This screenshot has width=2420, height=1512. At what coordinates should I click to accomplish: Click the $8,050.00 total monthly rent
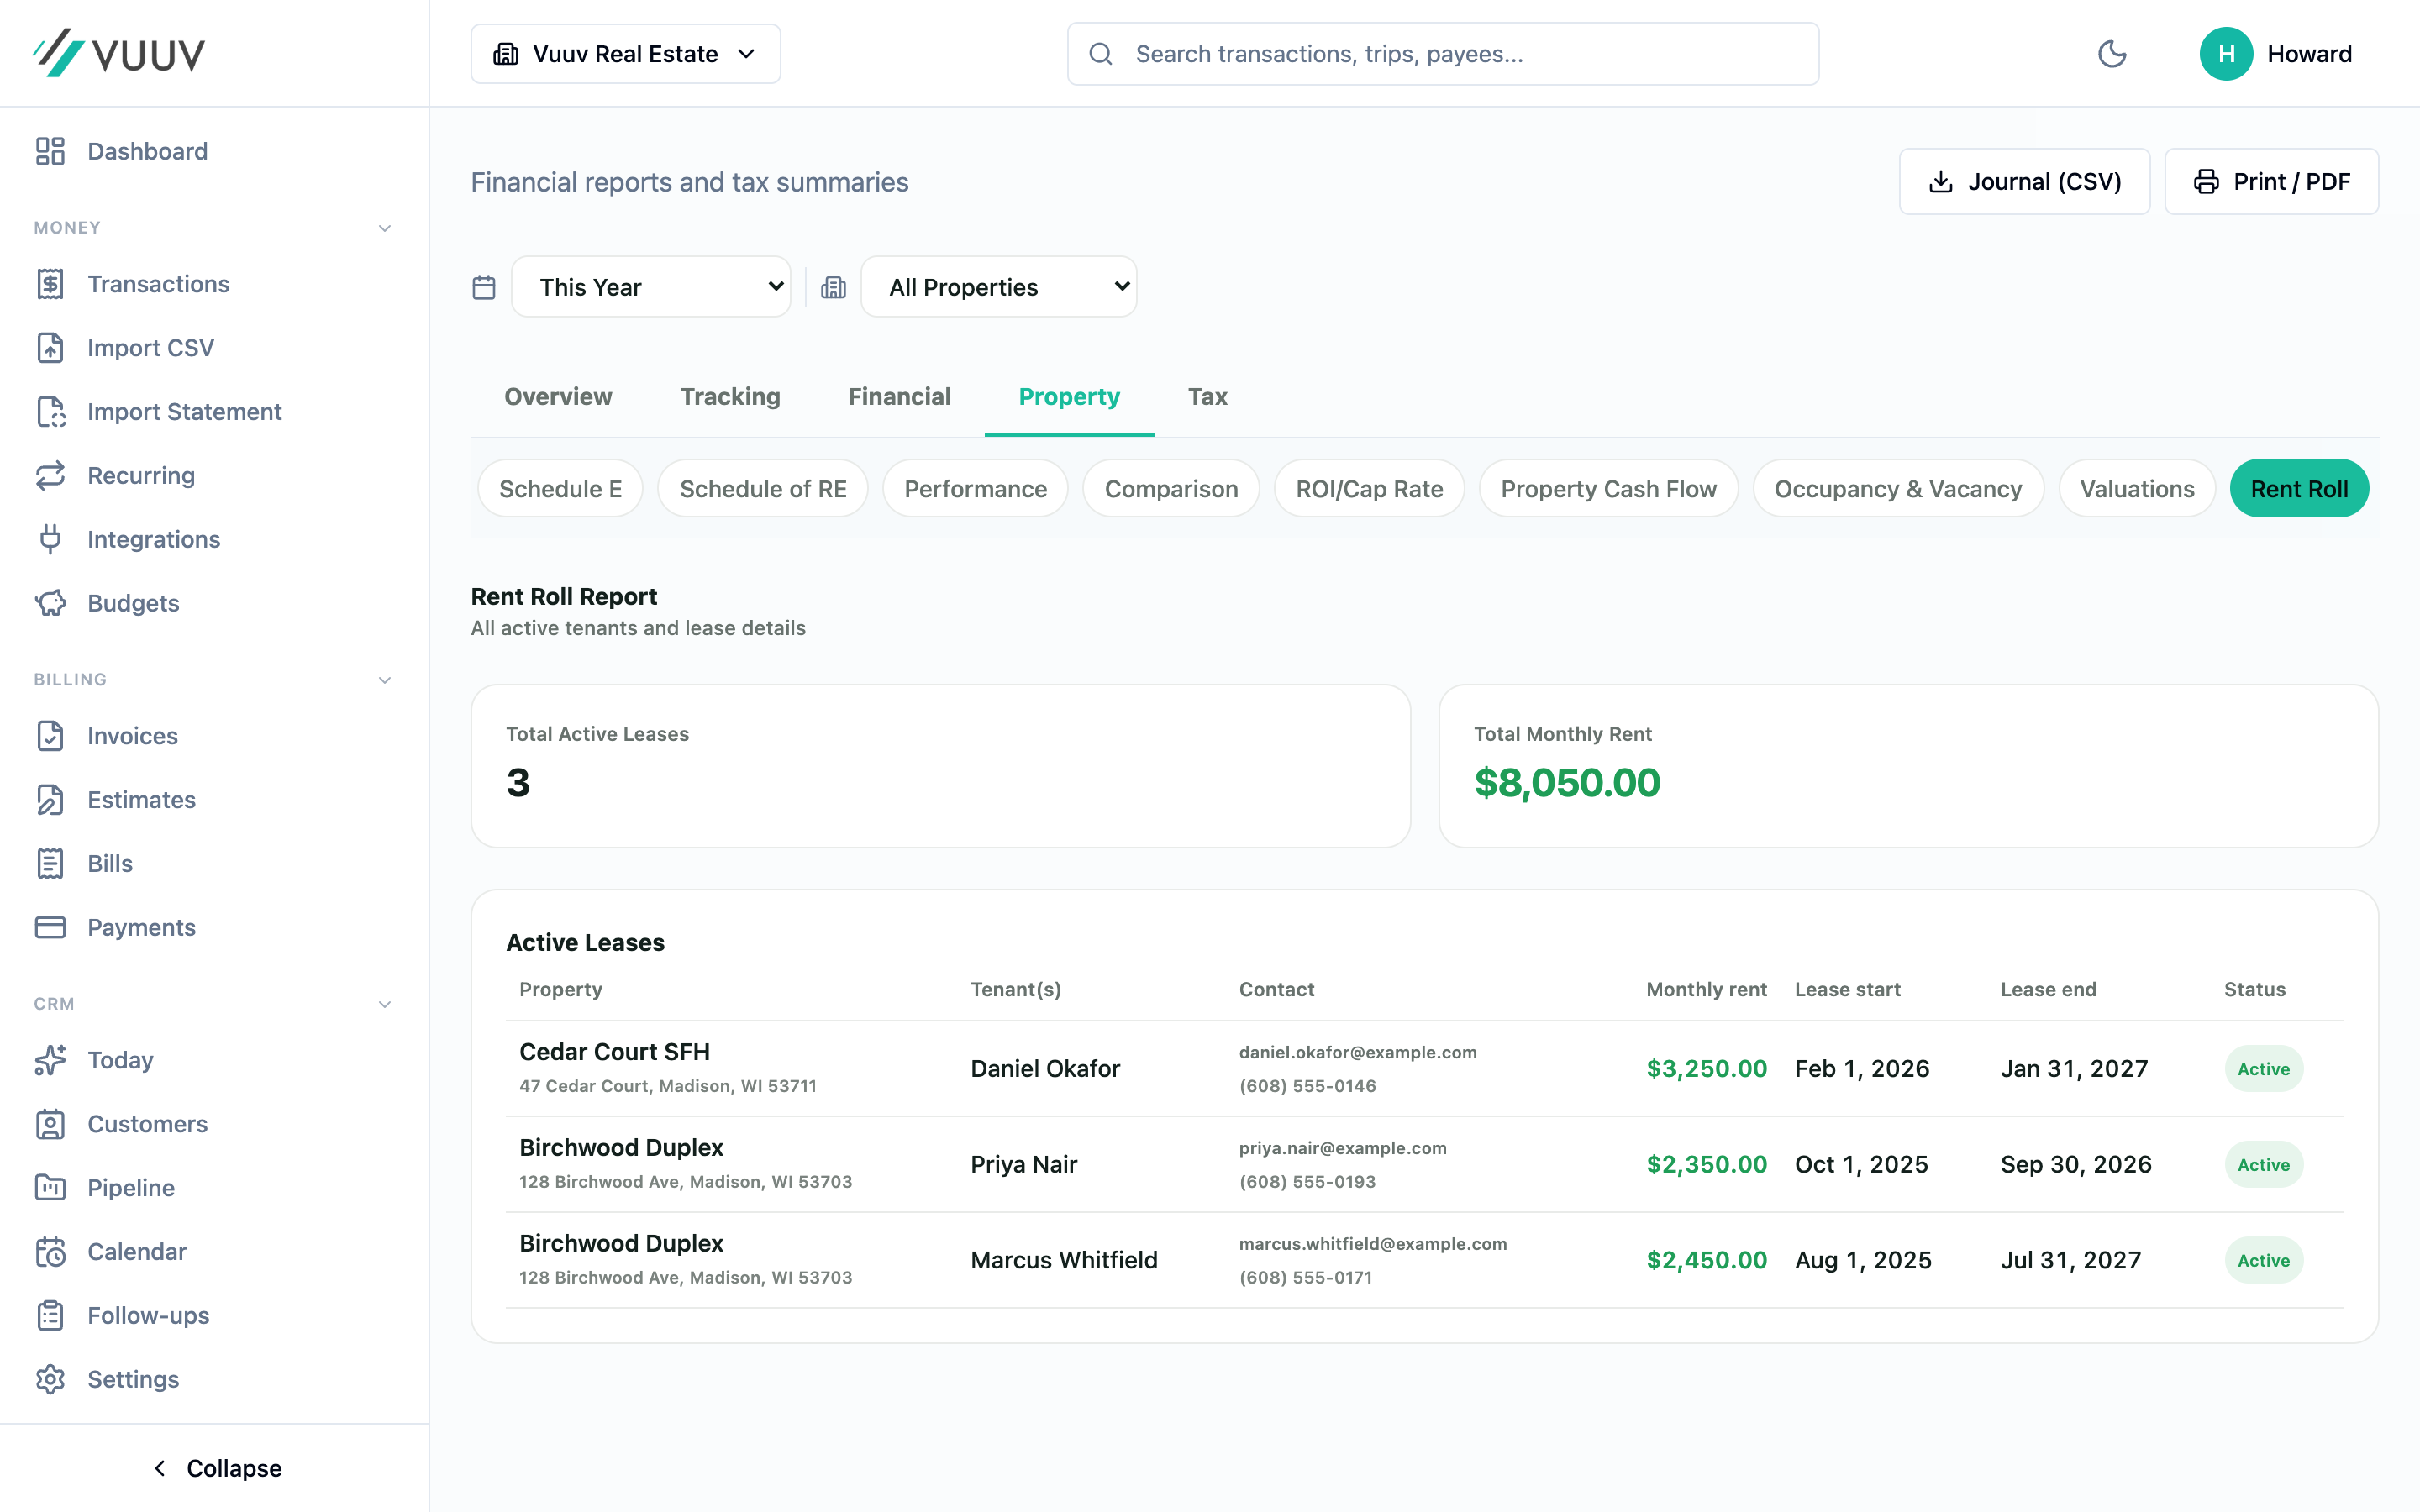1567,782
